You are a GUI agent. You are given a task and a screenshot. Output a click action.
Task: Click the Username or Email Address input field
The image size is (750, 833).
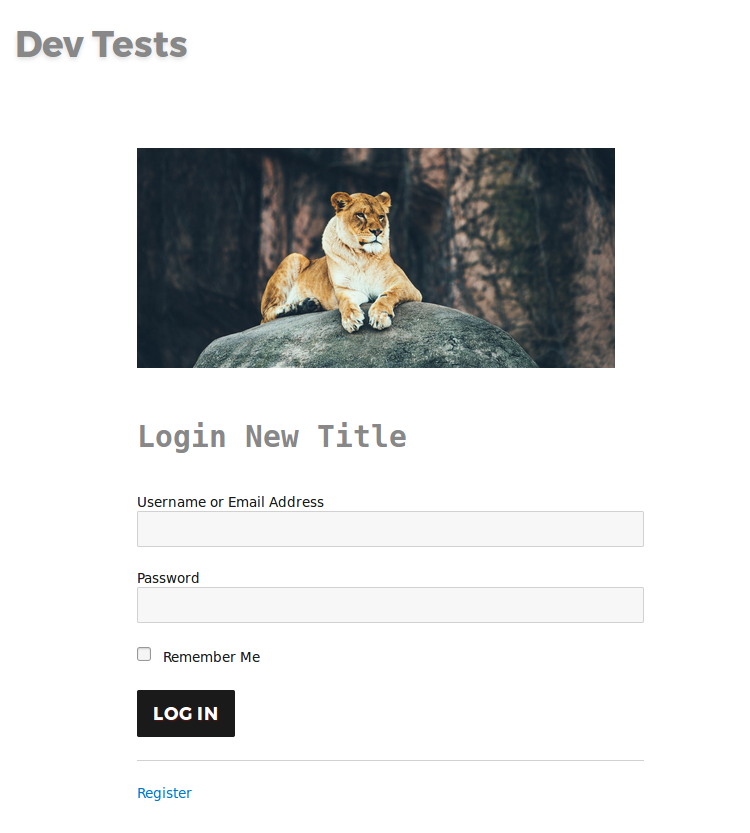coord(390,529)
